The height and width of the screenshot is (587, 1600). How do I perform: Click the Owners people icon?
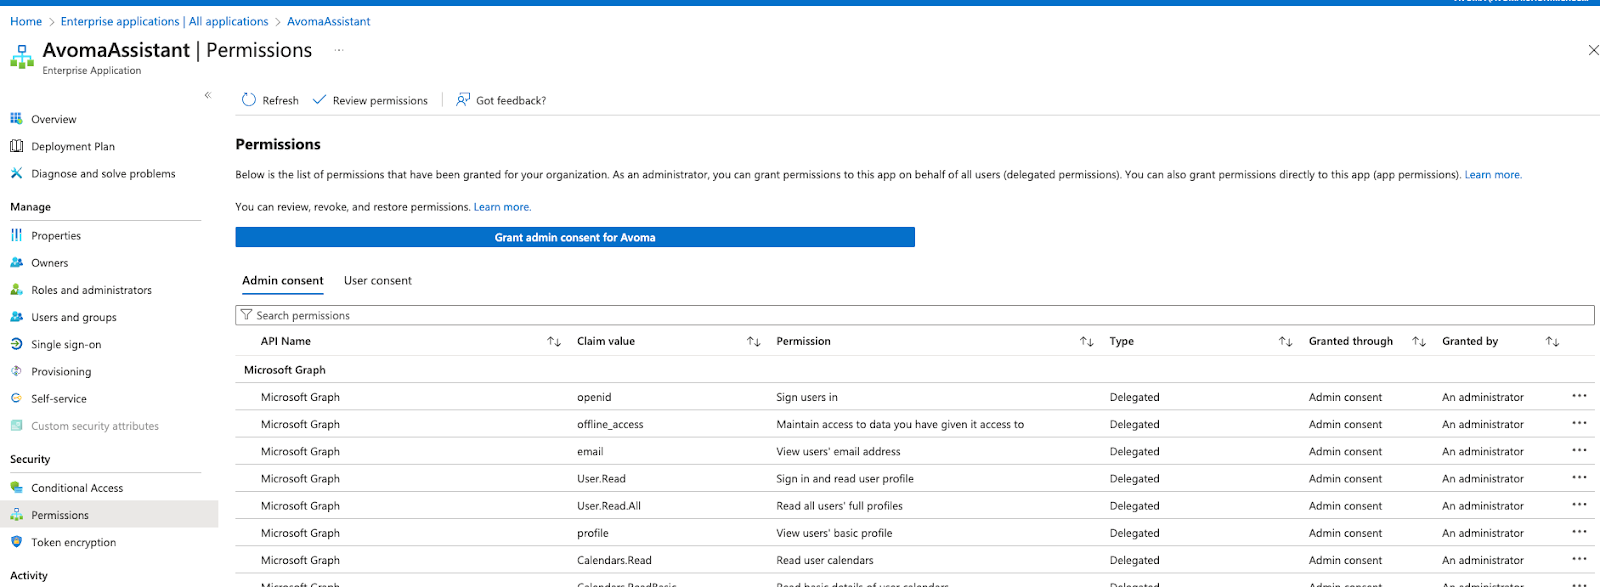click(16, 262)
